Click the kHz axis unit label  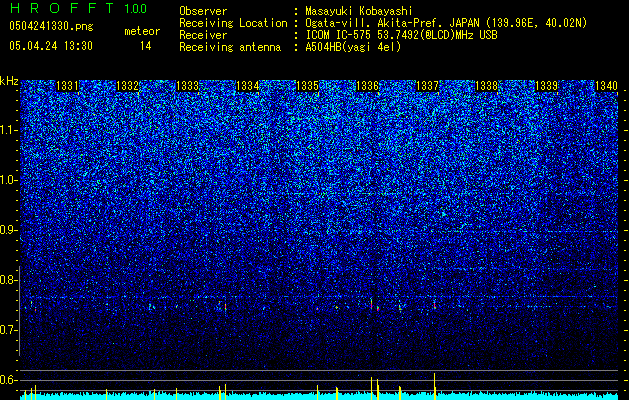(x=9, y=81)
